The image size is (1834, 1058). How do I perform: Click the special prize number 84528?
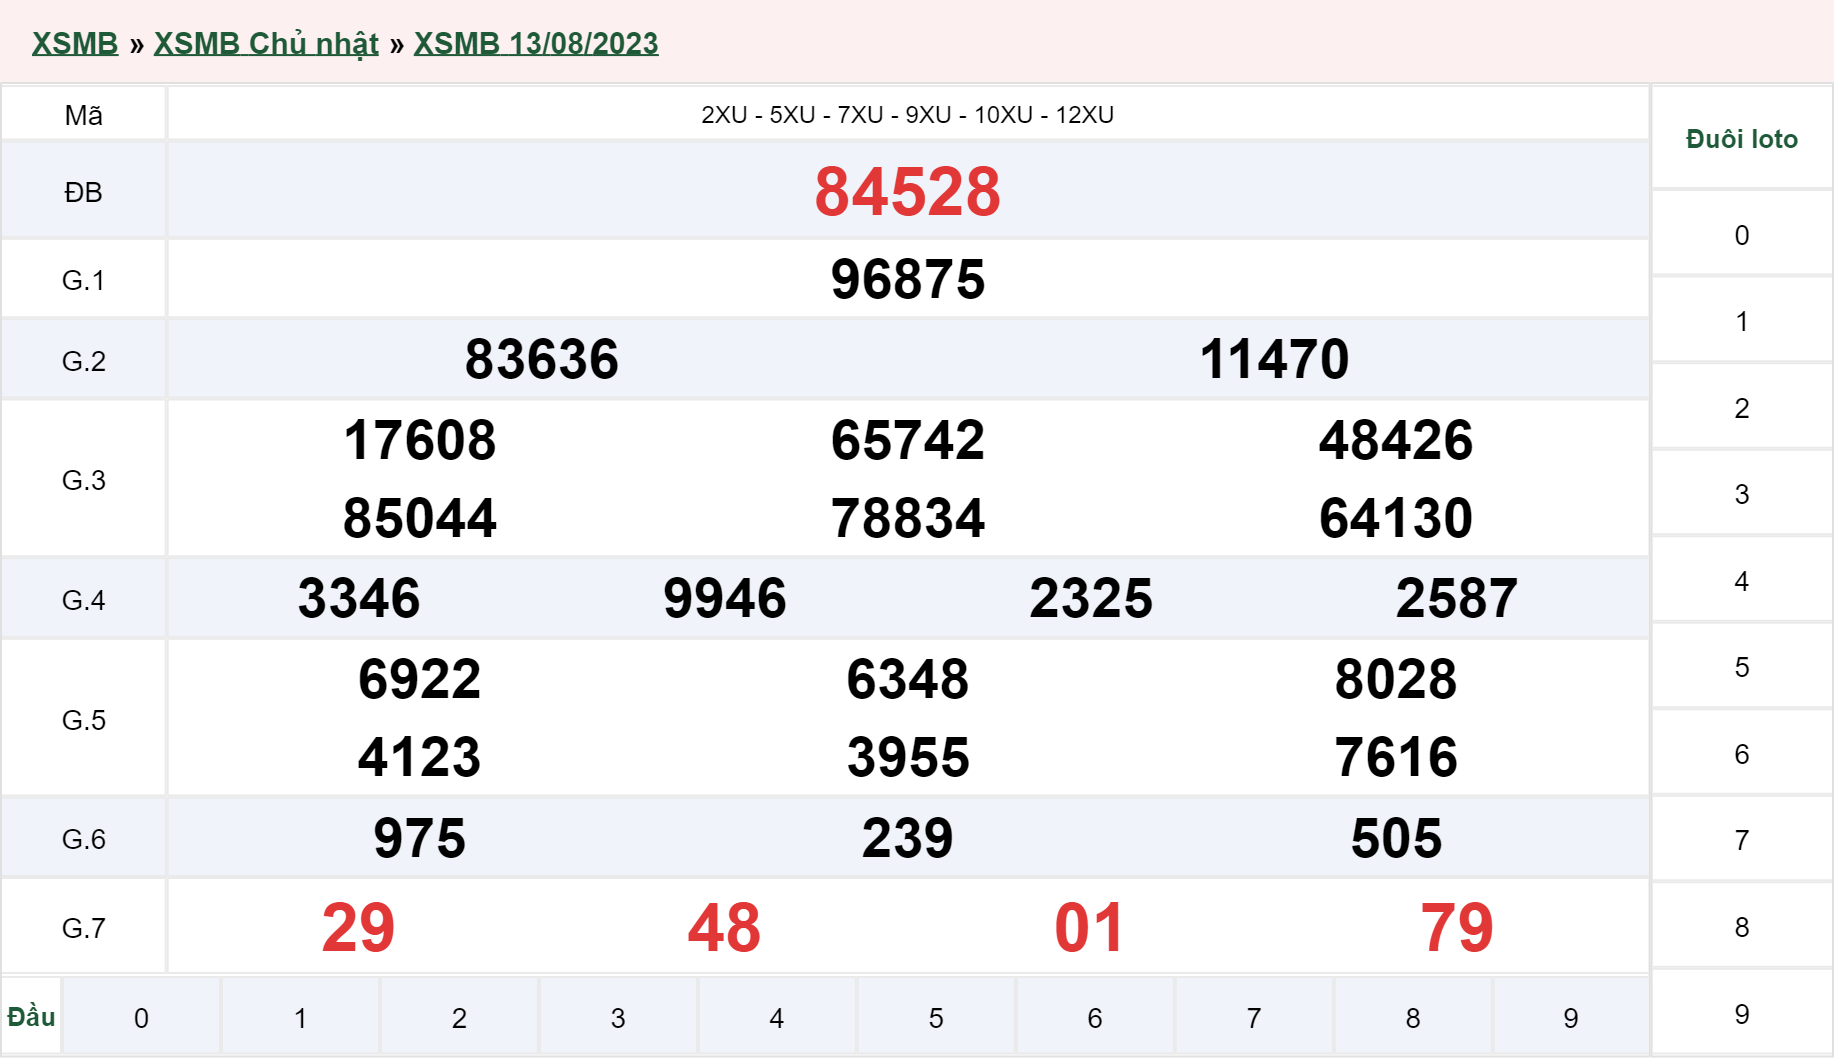[x=907, y=191]
